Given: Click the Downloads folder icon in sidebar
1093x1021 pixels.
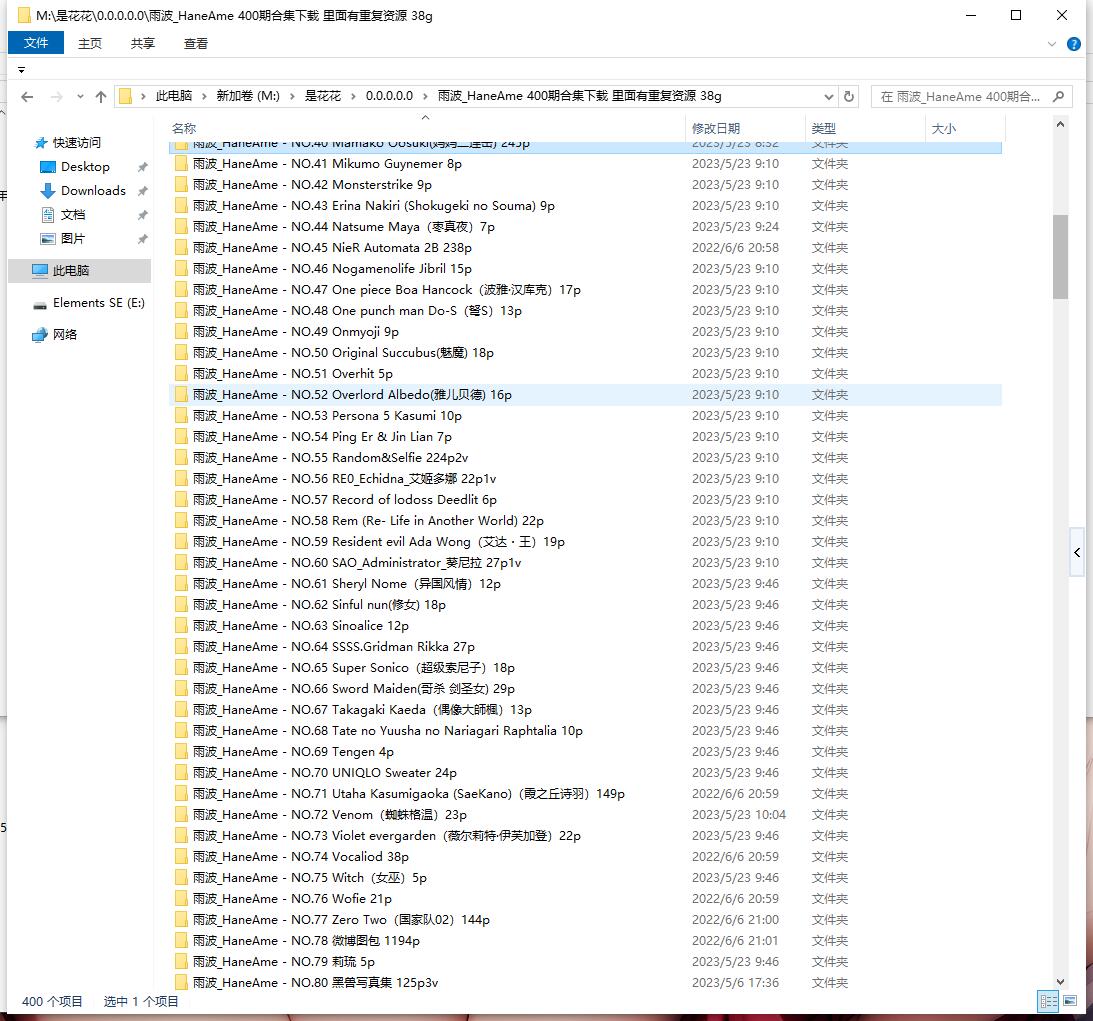Looking at the screenshot, I should pyautogui.click(x=47, y=191).
